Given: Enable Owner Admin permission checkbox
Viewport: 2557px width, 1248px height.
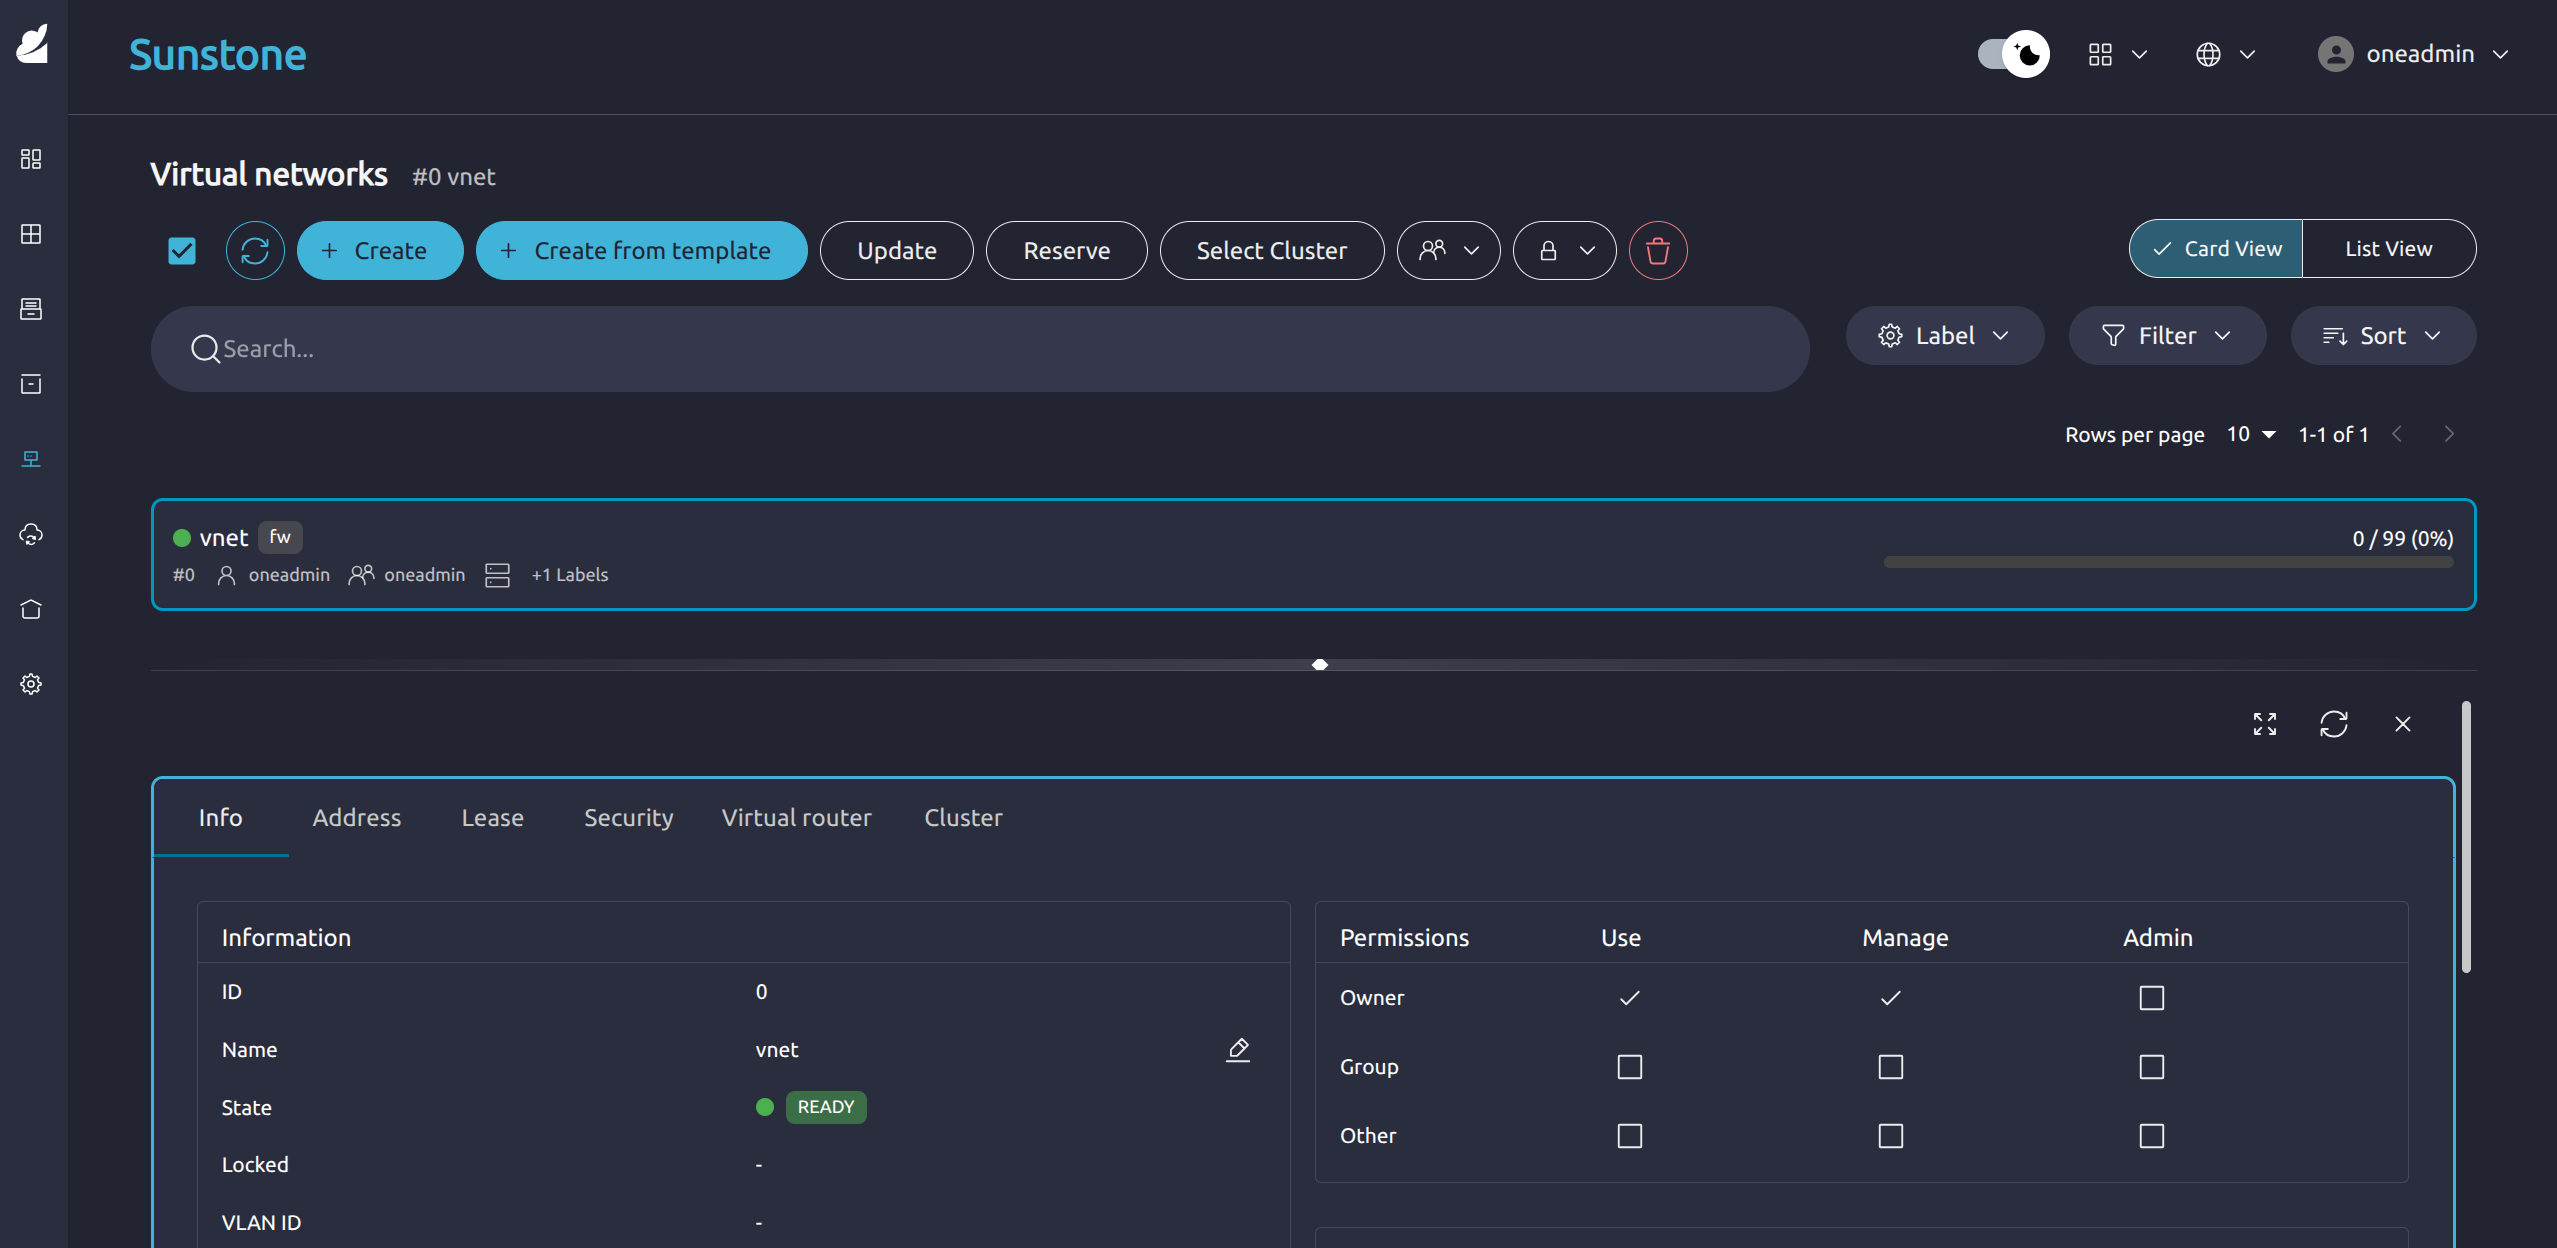Looking at the screenshot, I should tap(2151, 998).
